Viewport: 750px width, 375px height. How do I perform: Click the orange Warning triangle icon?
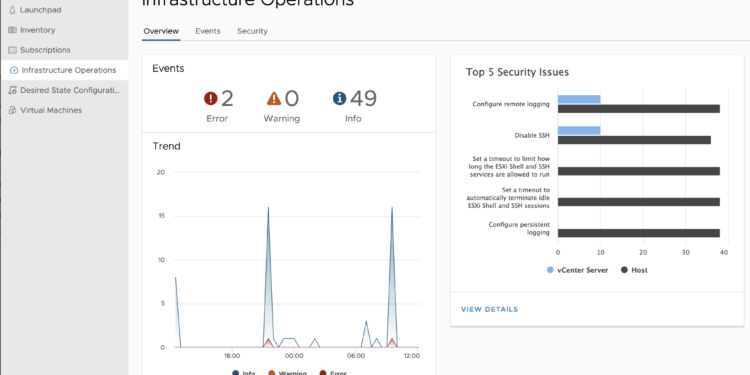(274, 99)
